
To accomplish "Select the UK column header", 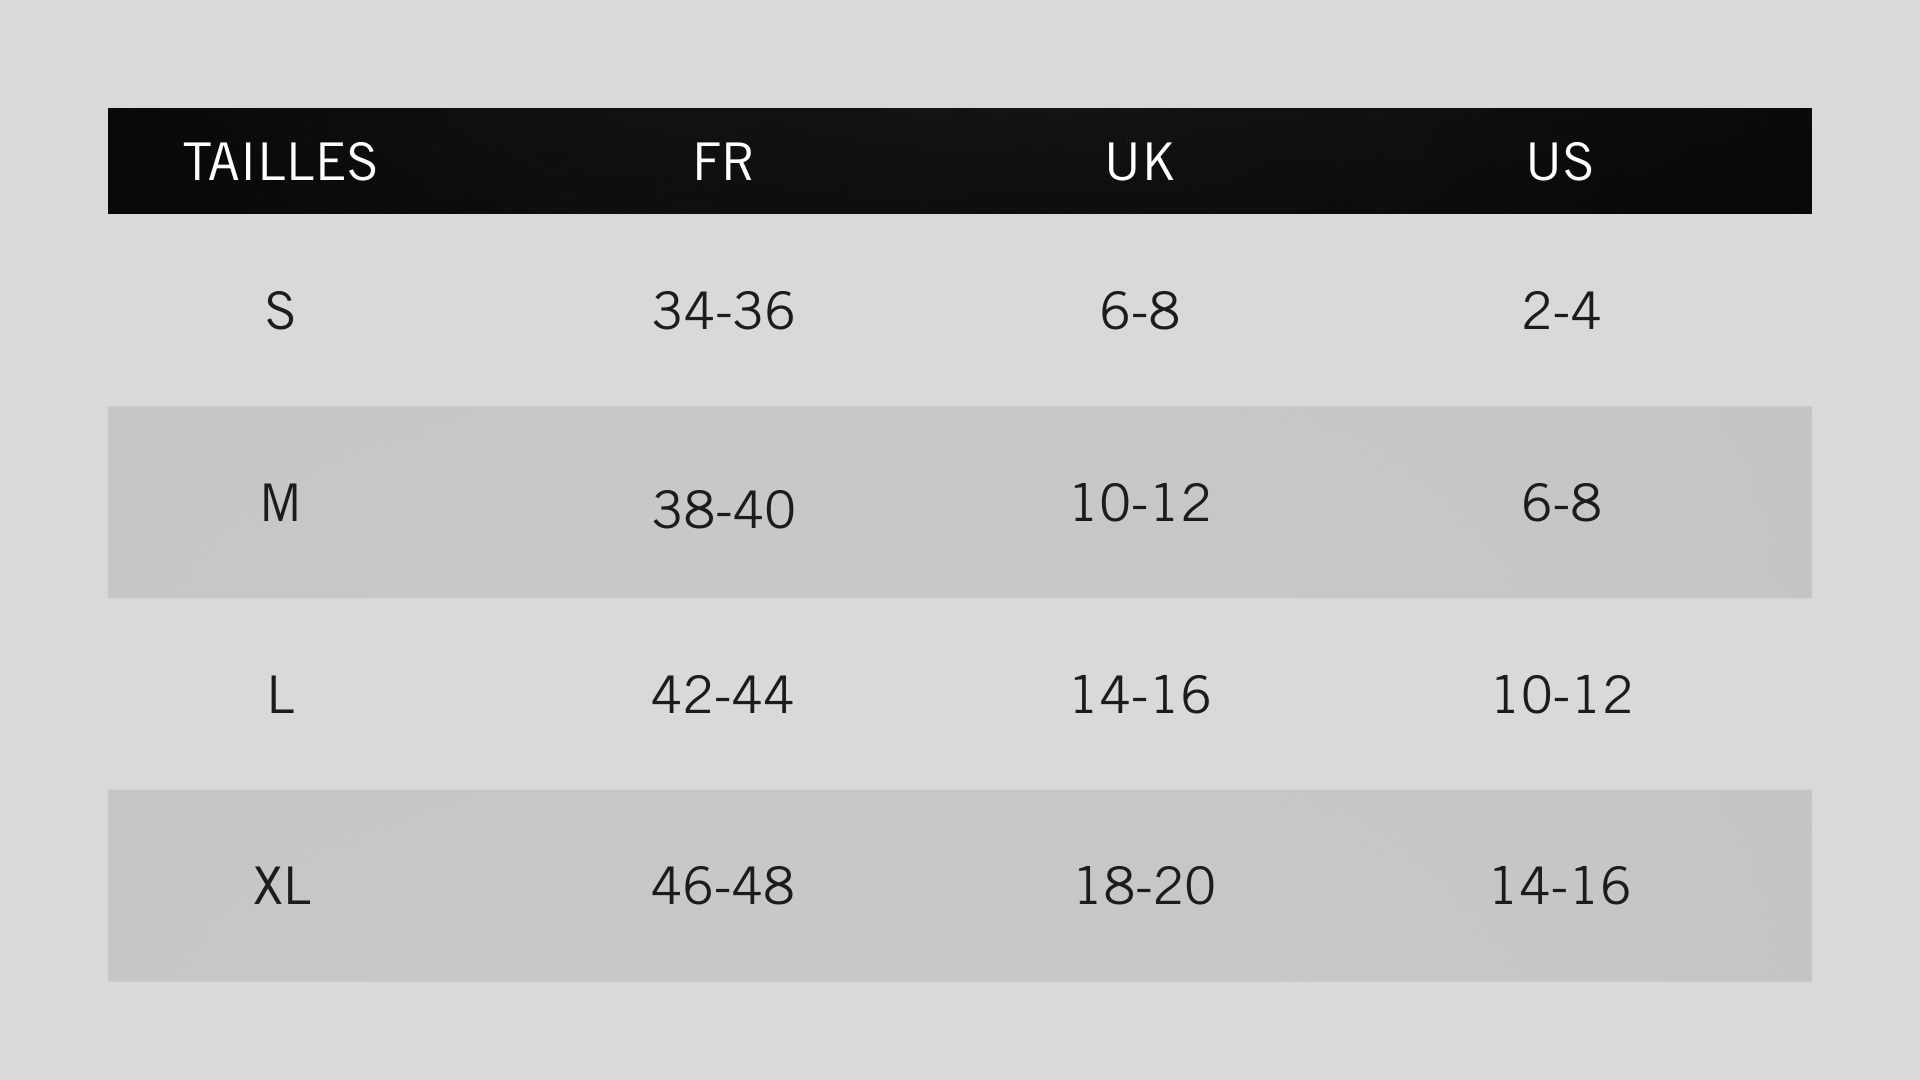I will pos(1140,162).
